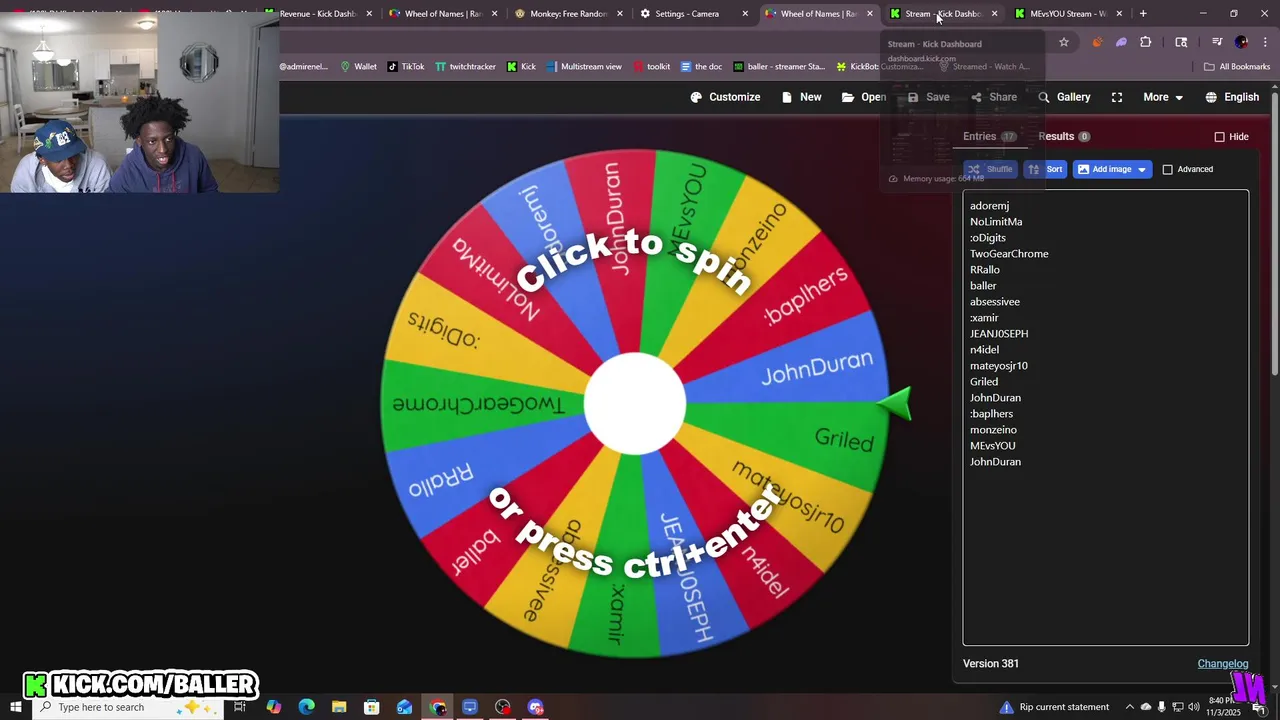The height and width of the screenshot is (720, 1280).
Task: Open Task View from the taskbar
Action: pos(240,707)
